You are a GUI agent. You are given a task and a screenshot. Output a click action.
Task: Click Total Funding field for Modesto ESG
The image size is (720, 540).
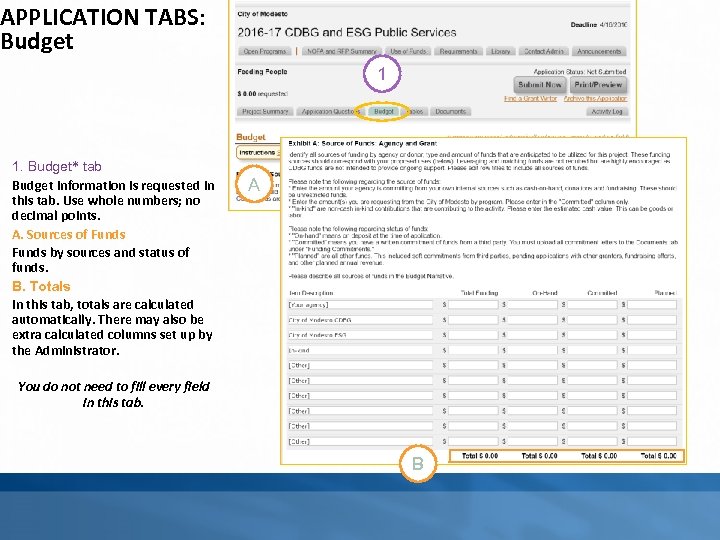473,335
